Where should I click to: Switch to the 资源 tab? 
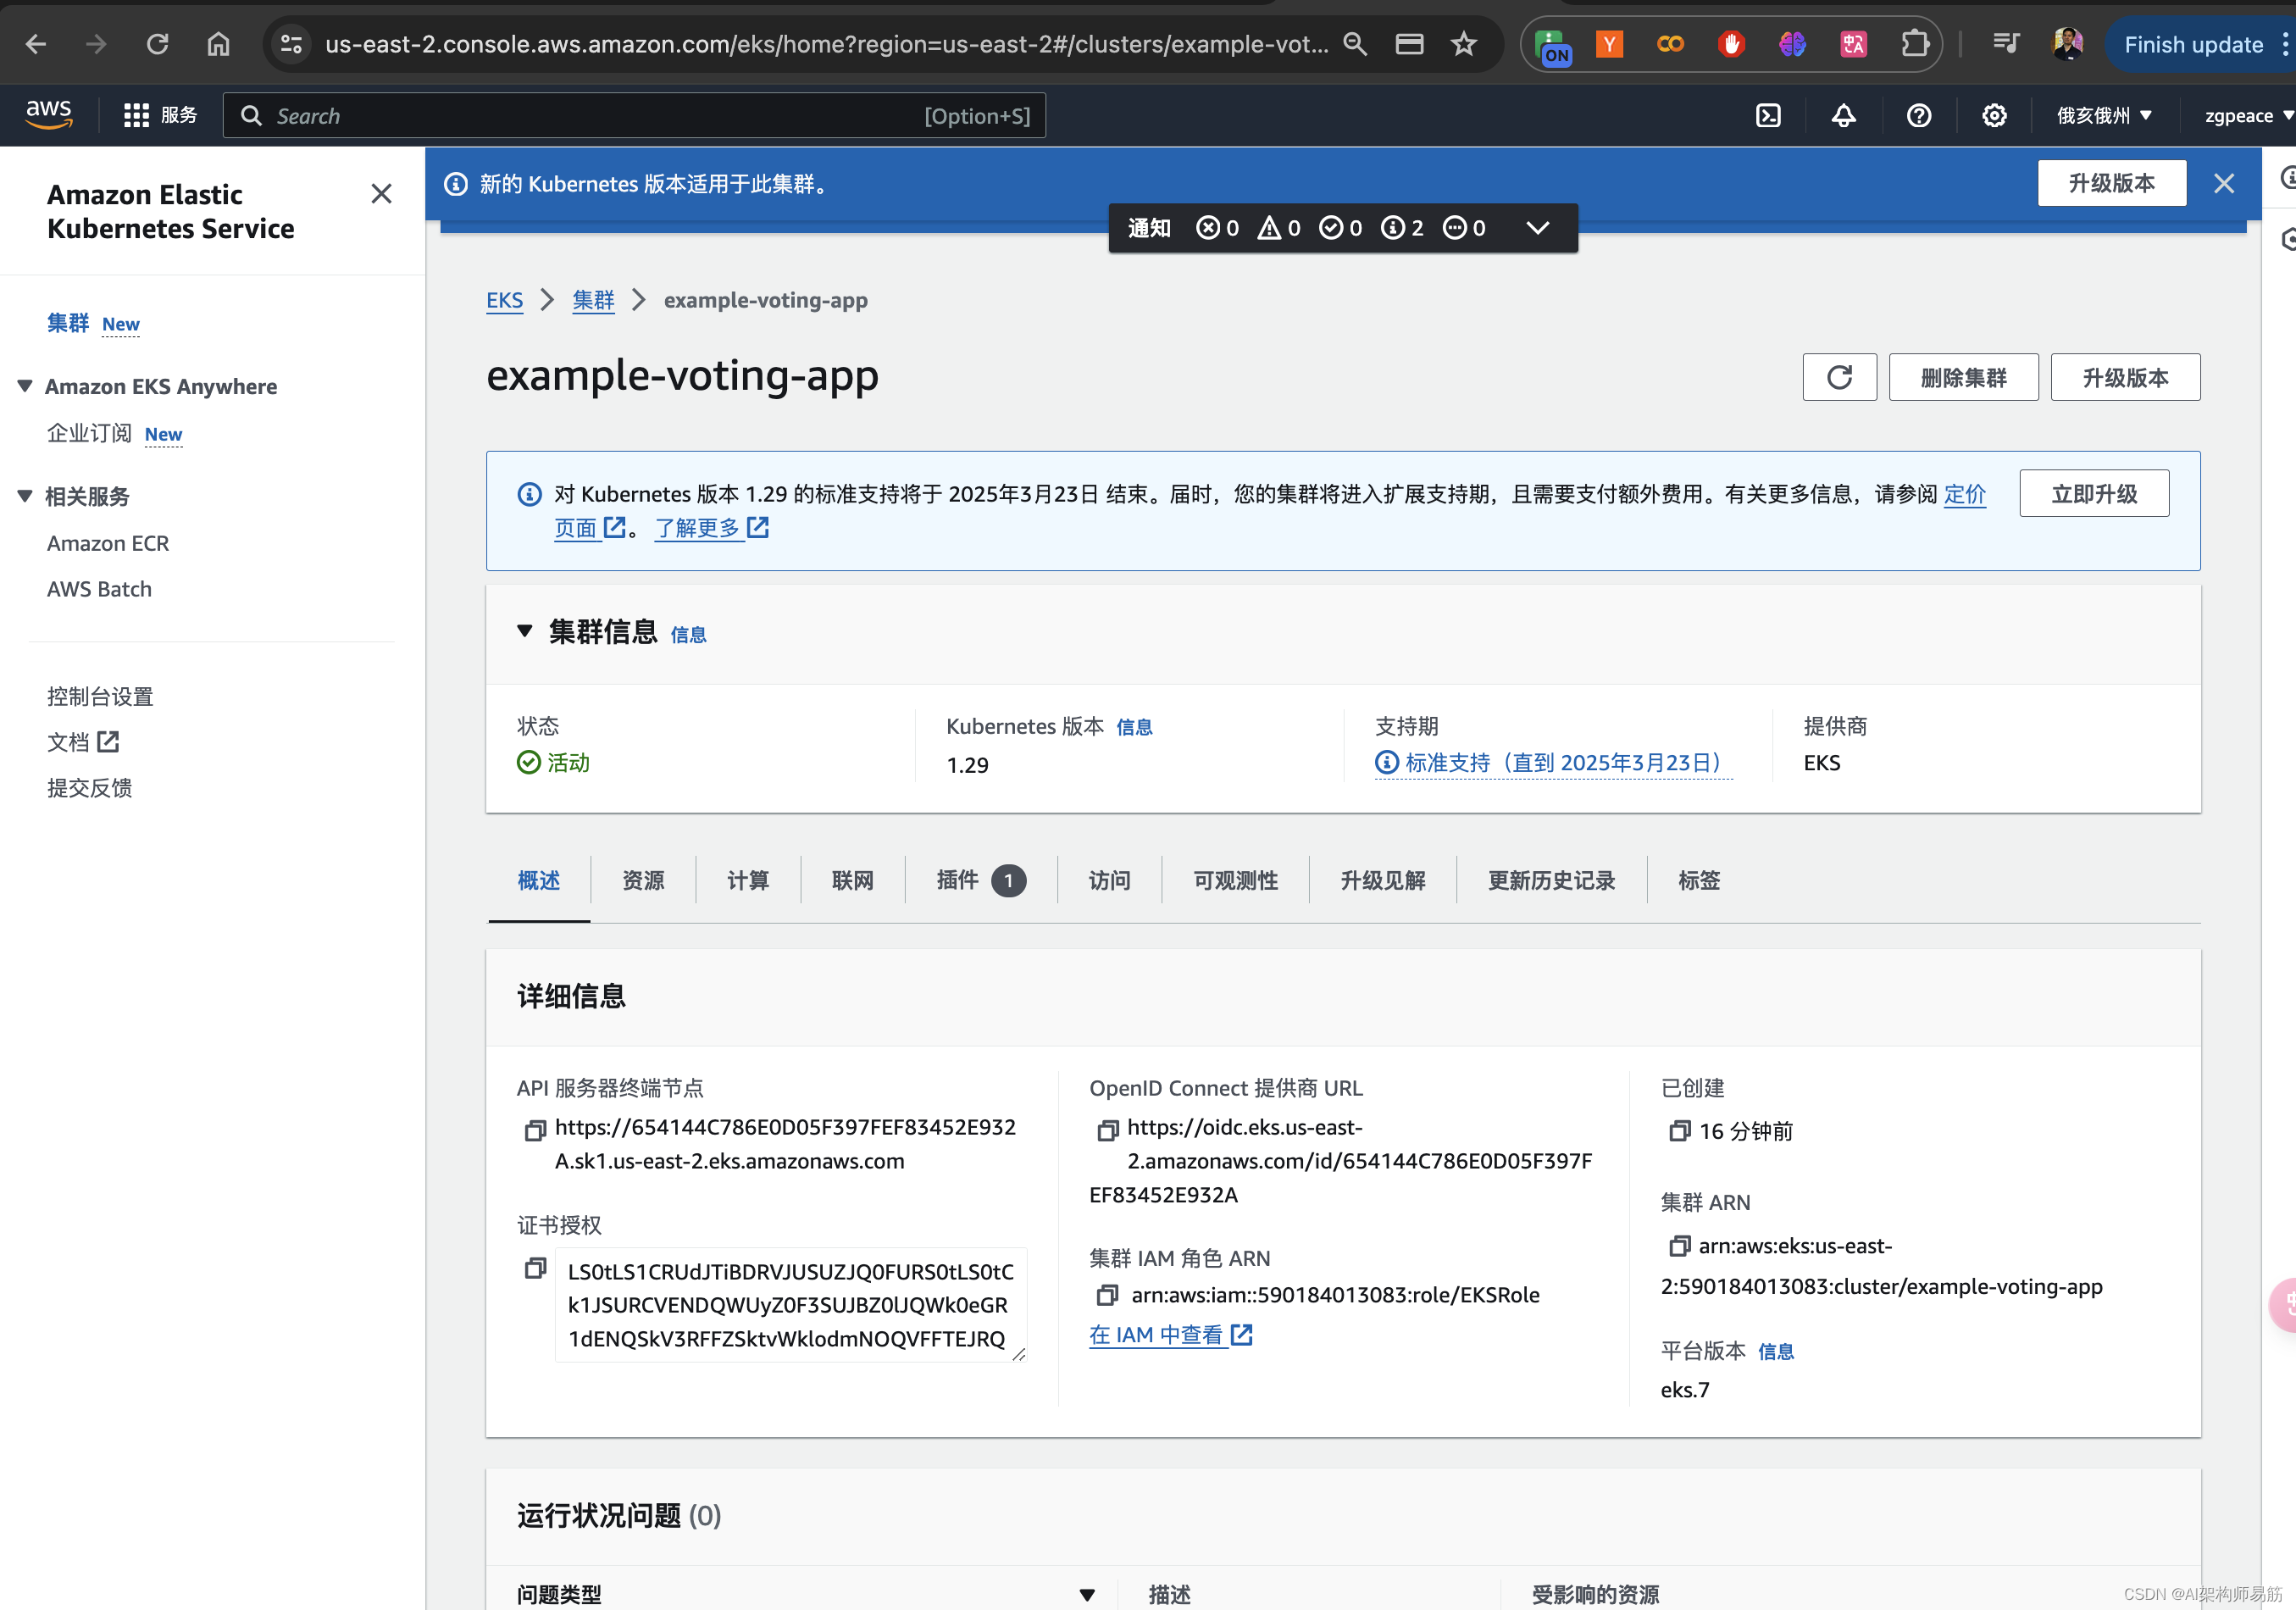[x=643, y=880]
